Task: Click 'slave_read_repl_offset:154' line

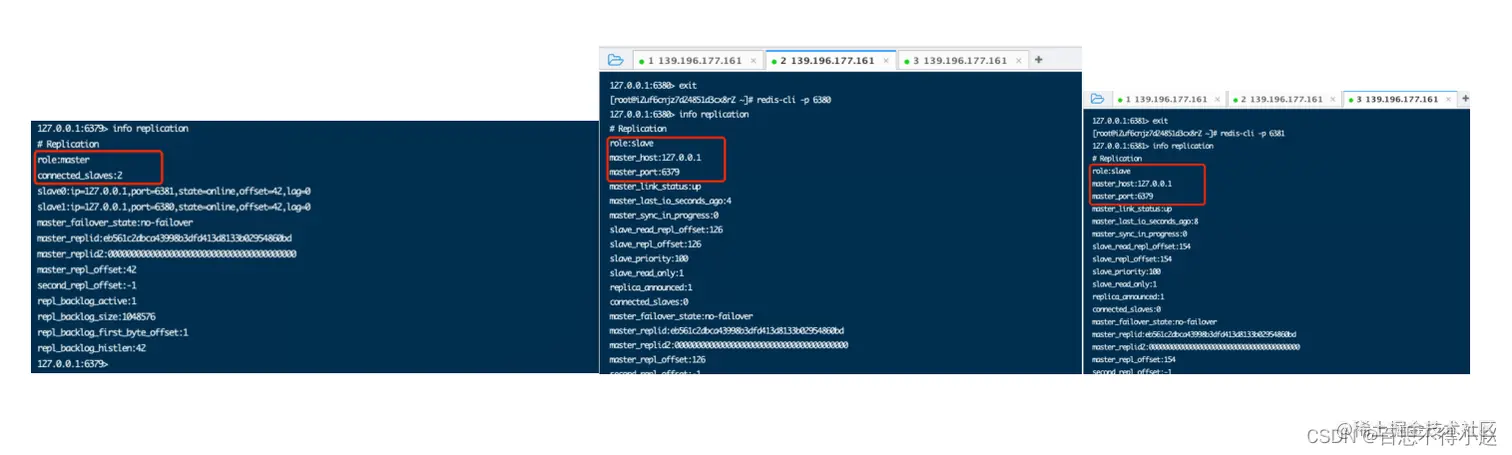Action: pyautogui.click(x=1141, y=246)
